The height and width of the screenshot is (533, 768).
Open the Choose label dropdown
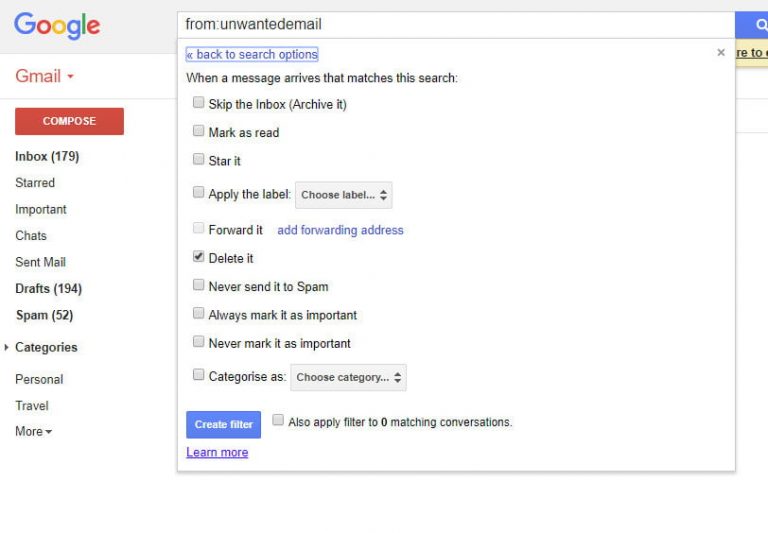pos(344,195)
